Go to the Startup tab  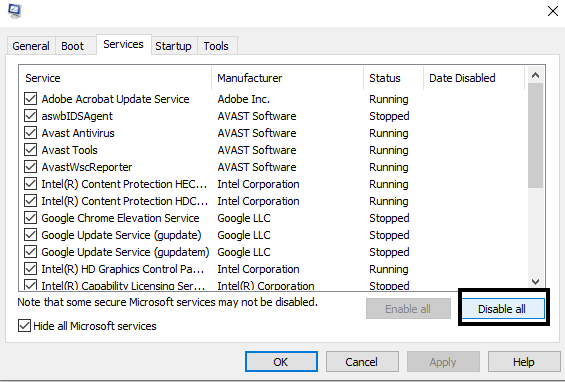click(x=173, y=46)
